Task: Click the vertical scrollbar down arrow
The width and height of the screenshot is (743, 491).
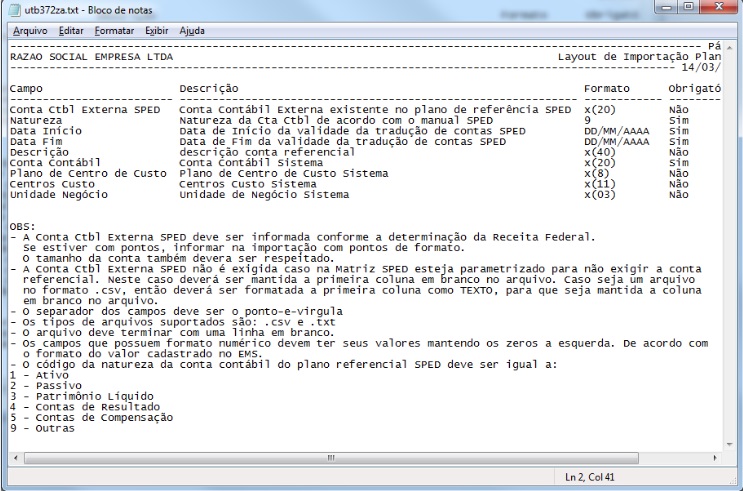Action: pyautogui.click(x=729, y=445)
